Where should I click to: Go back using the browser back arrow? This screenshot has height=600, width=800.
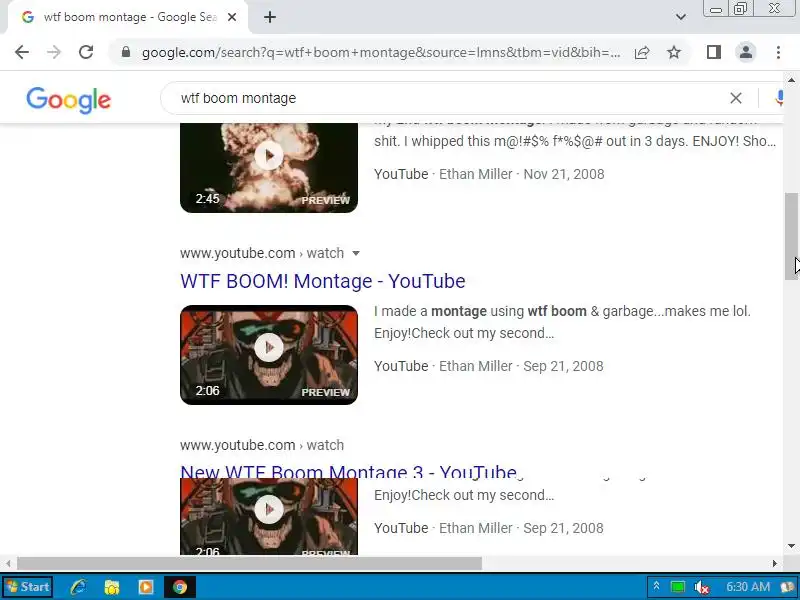tap(22, 52)
